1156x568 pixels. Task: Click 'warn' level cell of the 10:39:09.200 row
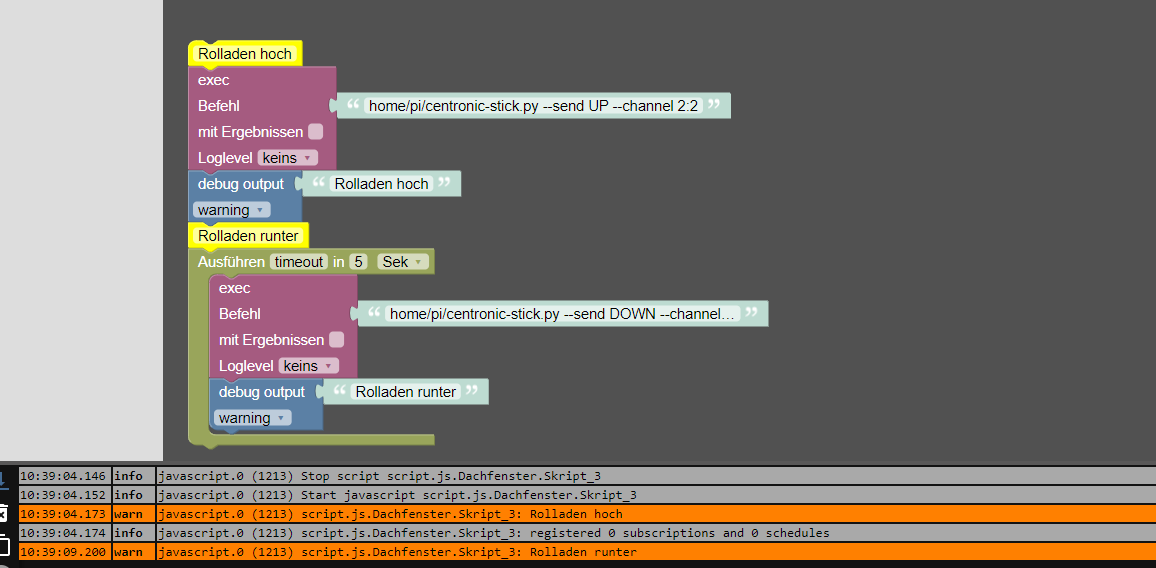(x=133, y=552)
